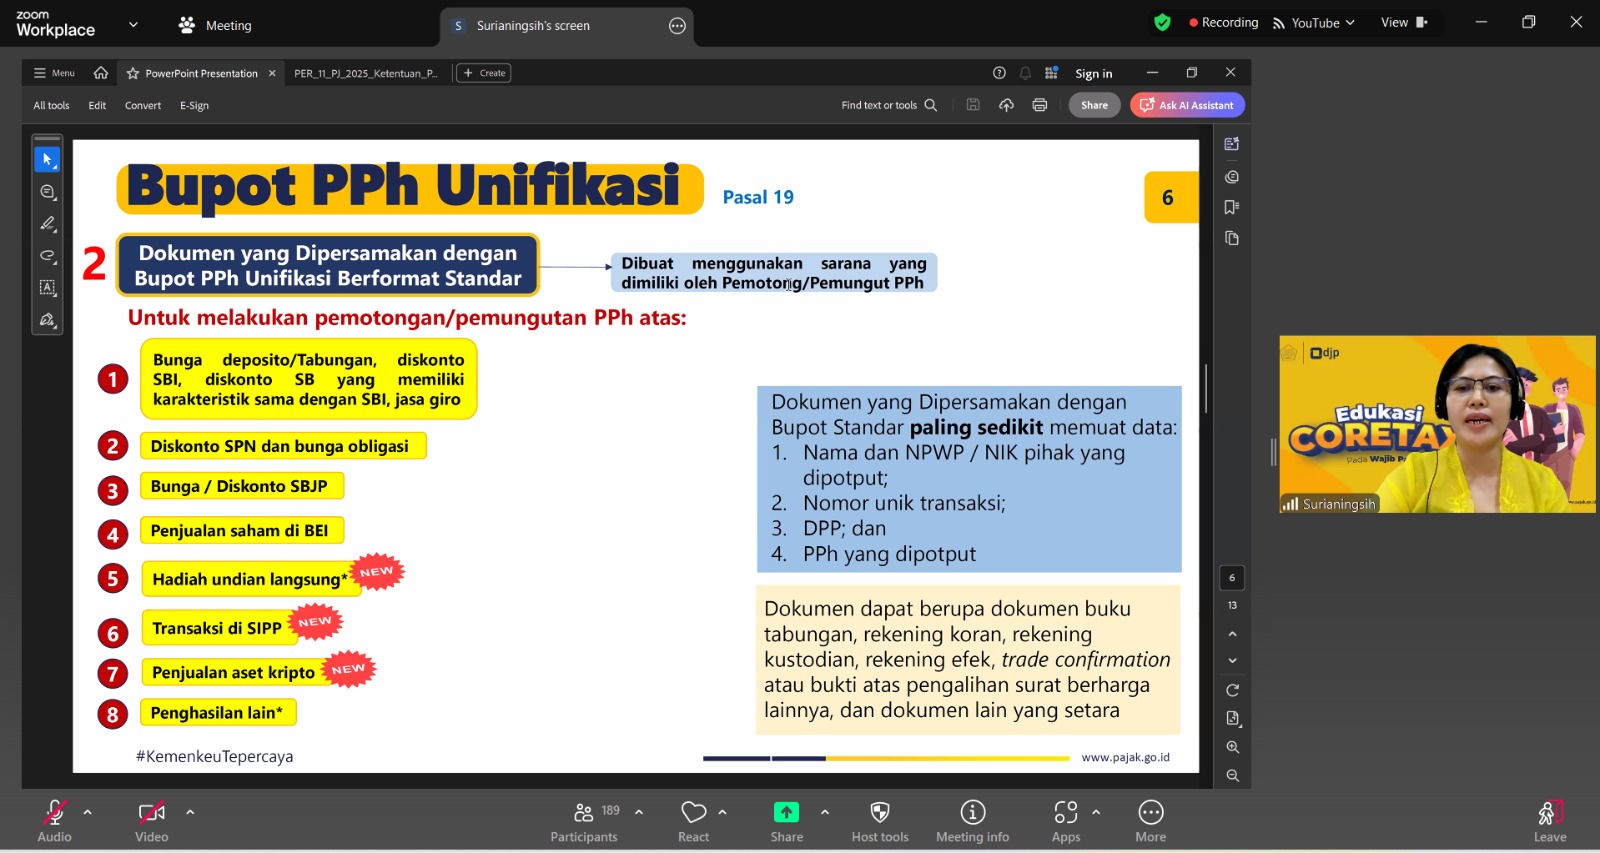The image size is (1600, 853).
Task: Turn on camera with Video button
Action: pos(152,813)
